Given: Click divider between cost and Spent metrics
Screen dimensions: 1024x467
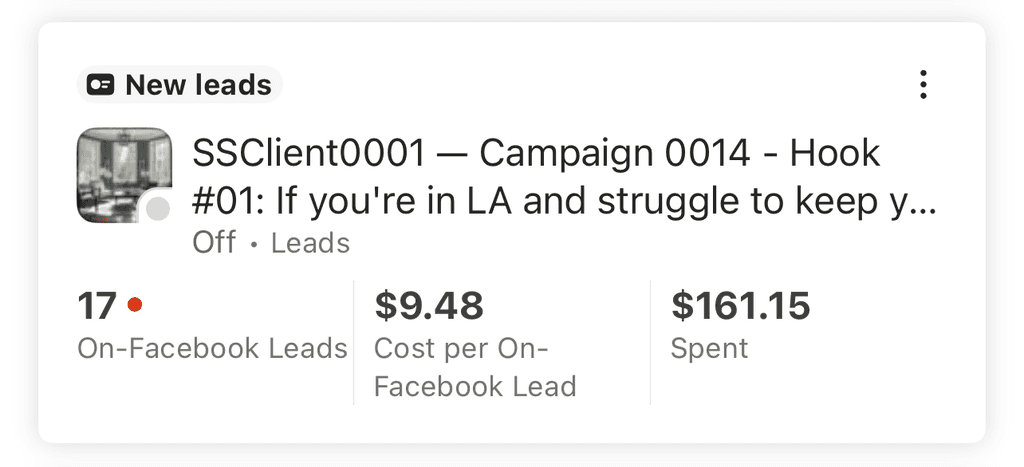Looking at the screenshot, I should click(650, 343).
